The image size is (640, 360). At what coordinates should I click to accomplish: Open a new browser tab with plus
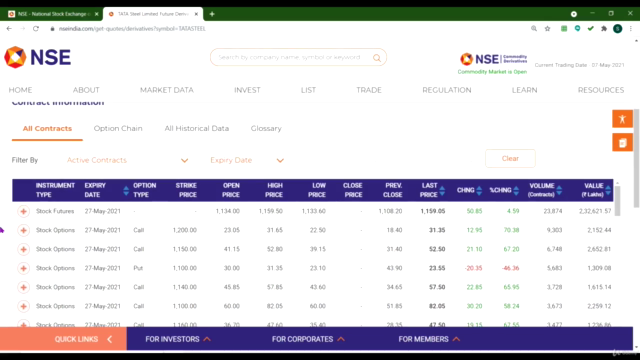click(x=212, y=14)
